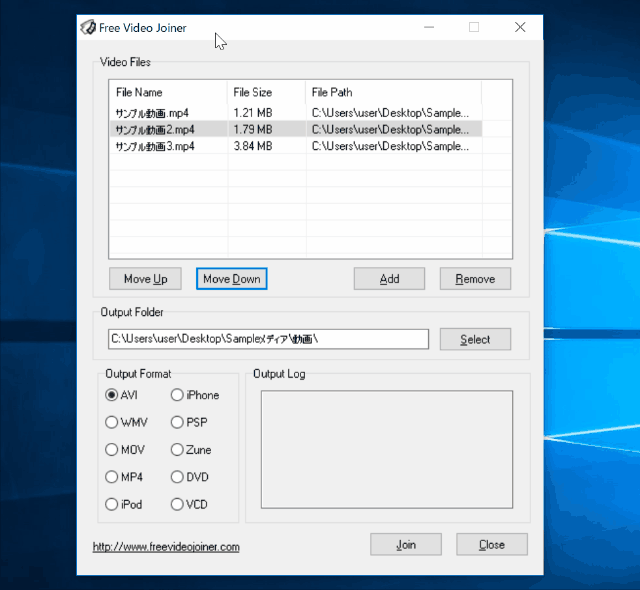Click inside the Output Log box

tap(387, 449)
